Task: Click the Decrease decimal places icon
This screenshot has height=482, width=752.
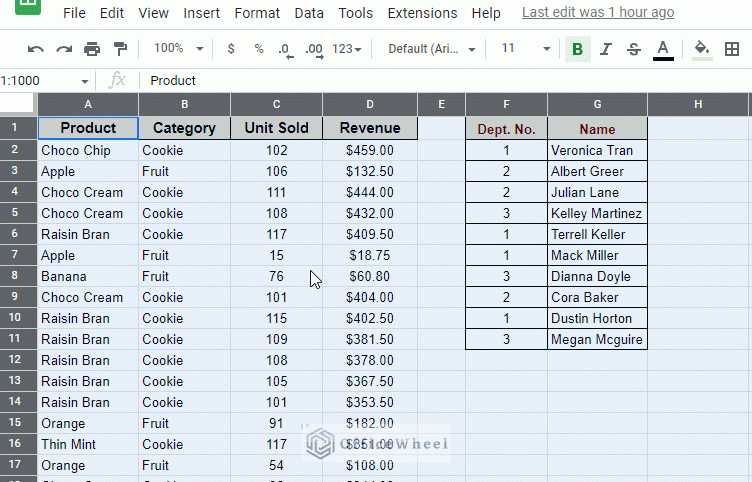Action: click(285, 50)
